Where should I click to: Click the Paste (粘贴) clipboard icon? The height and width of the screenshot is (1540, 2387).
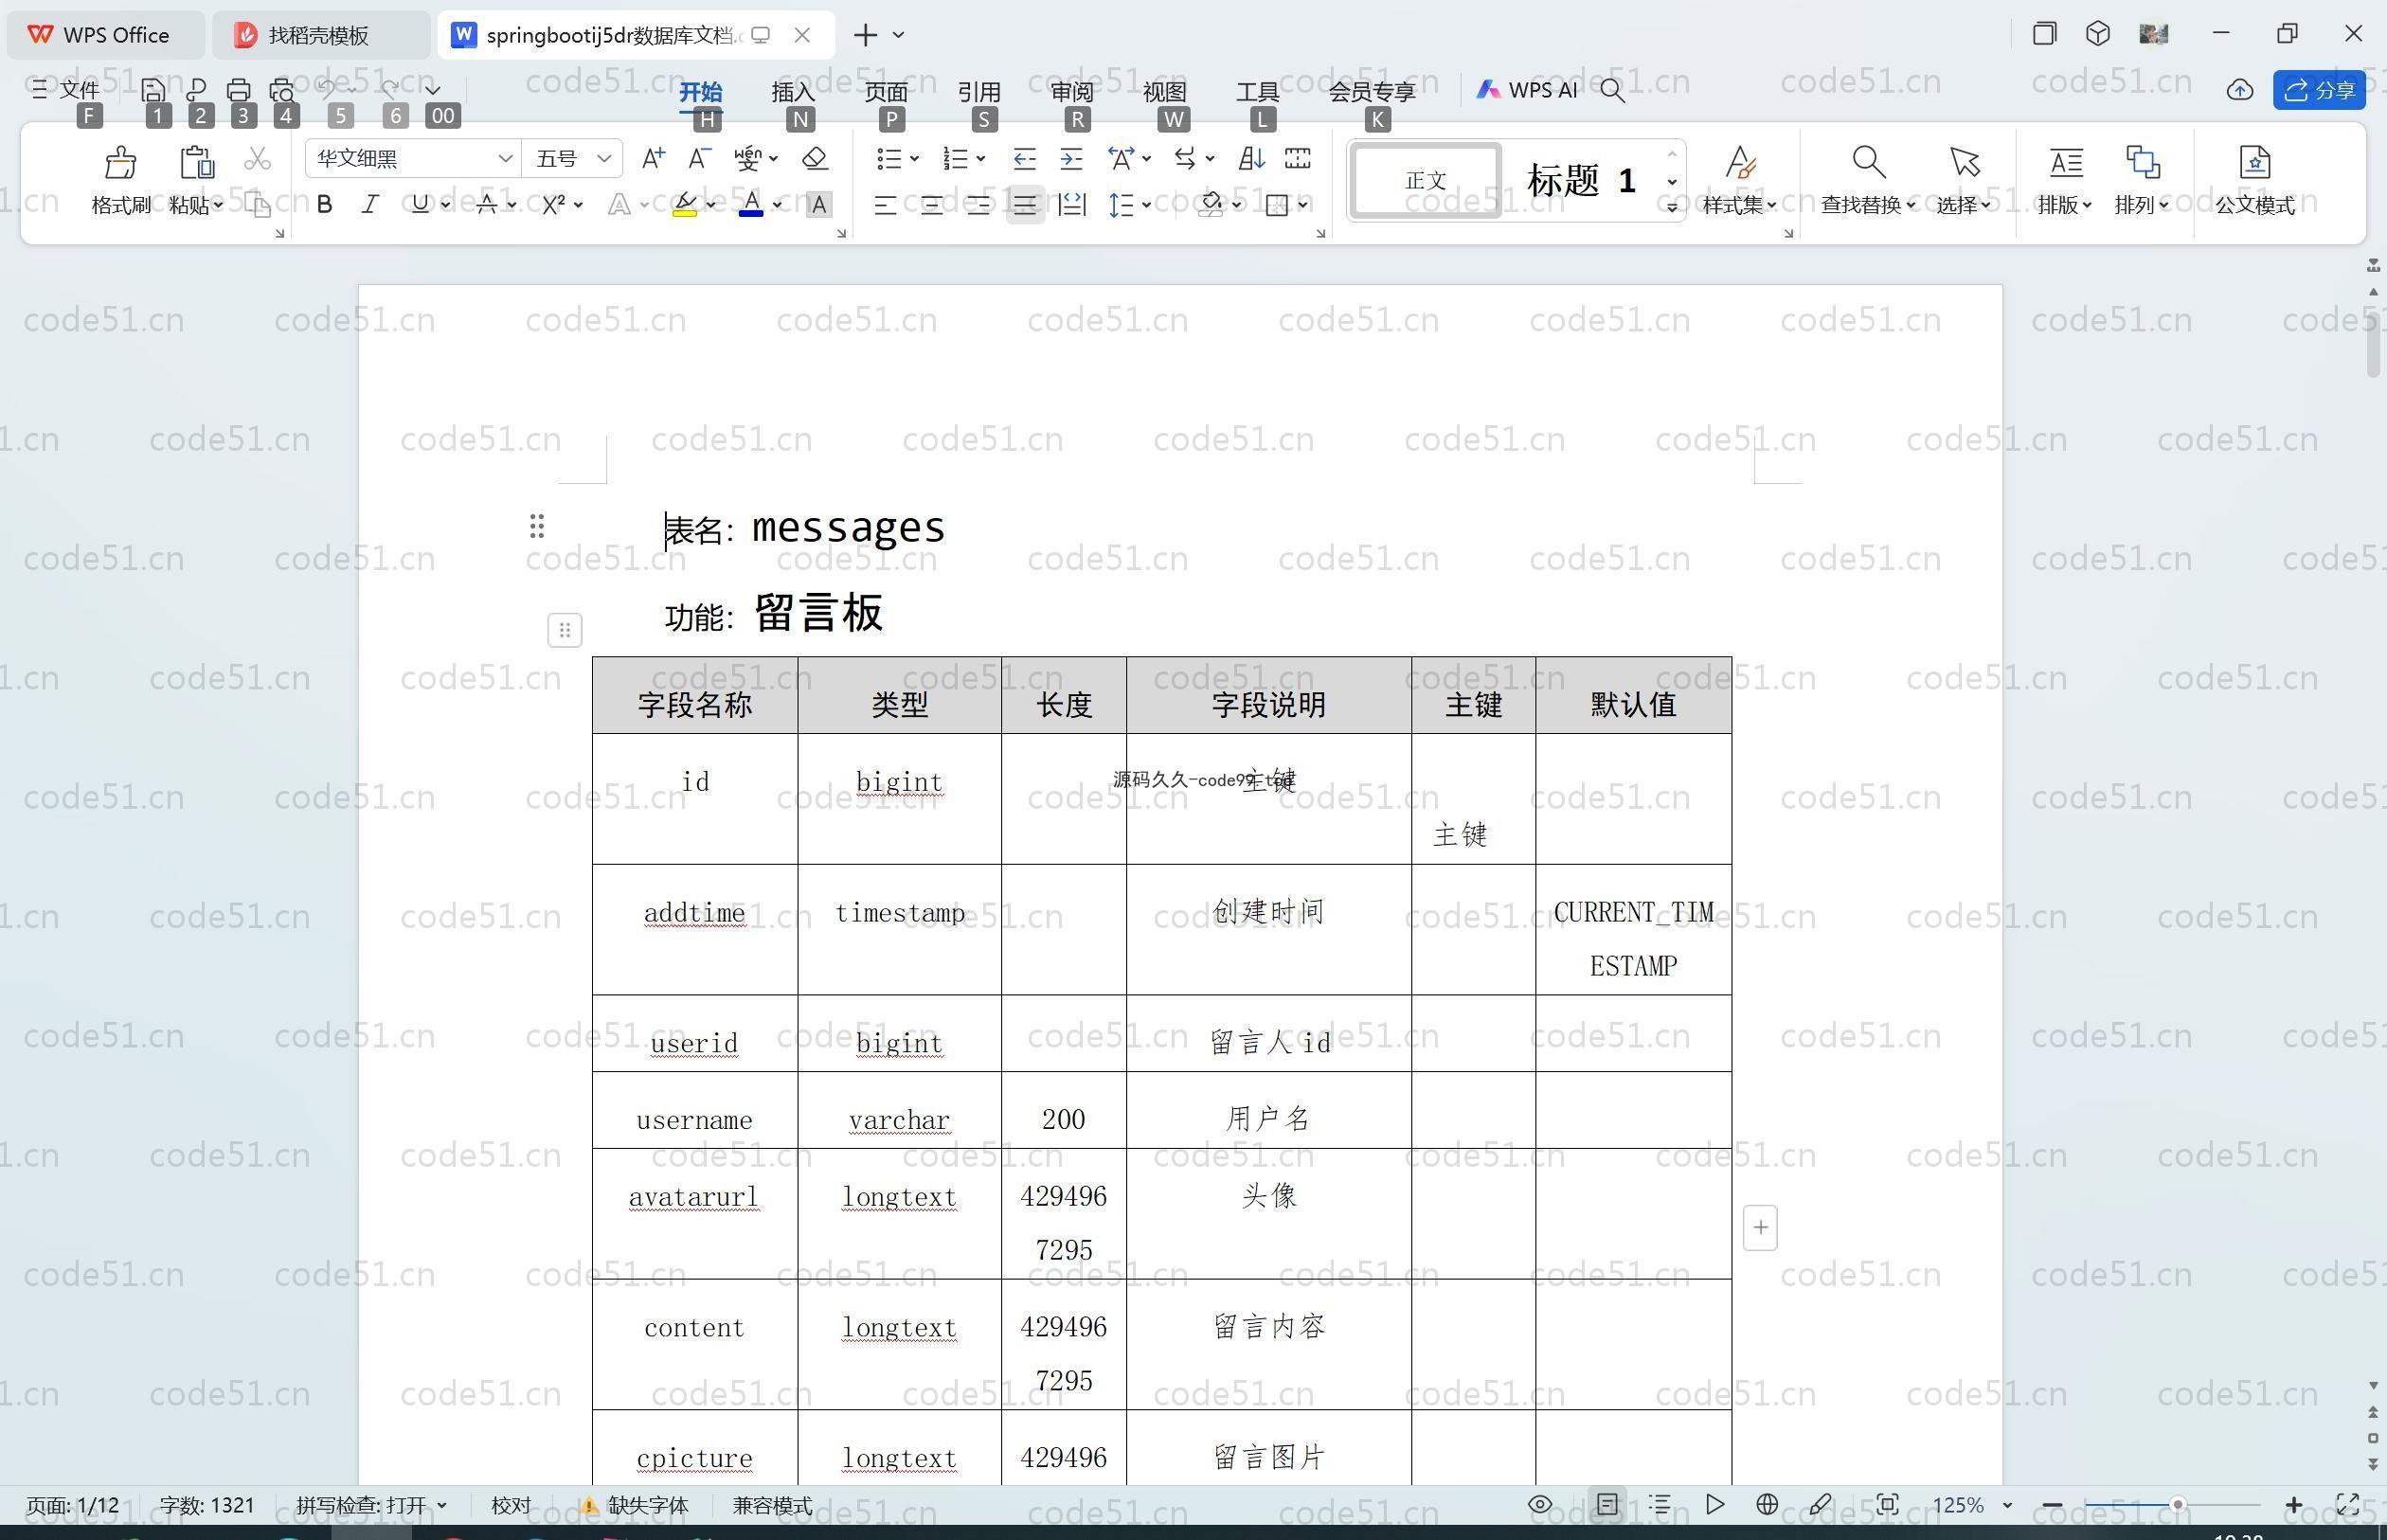point(196,163)
